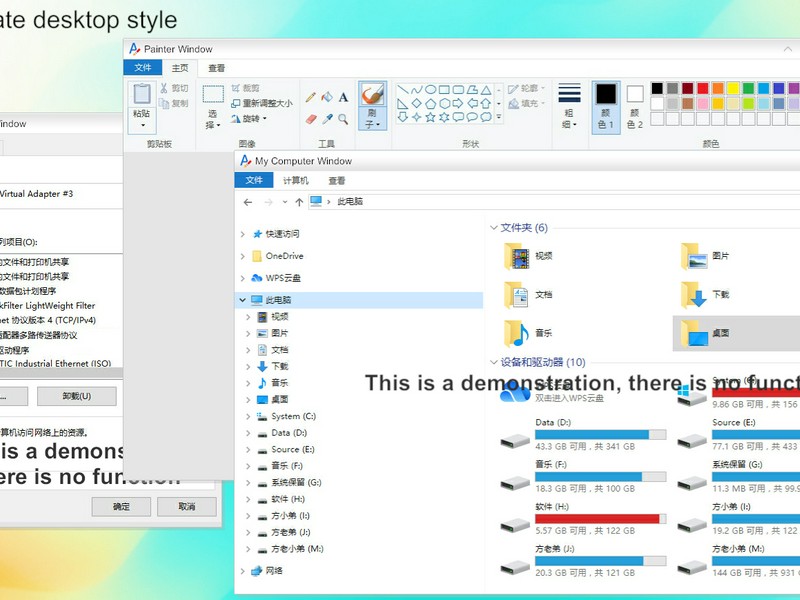Select the Desktop folder in folders pane
Screen dimensions: 800x600
point(736,333)
